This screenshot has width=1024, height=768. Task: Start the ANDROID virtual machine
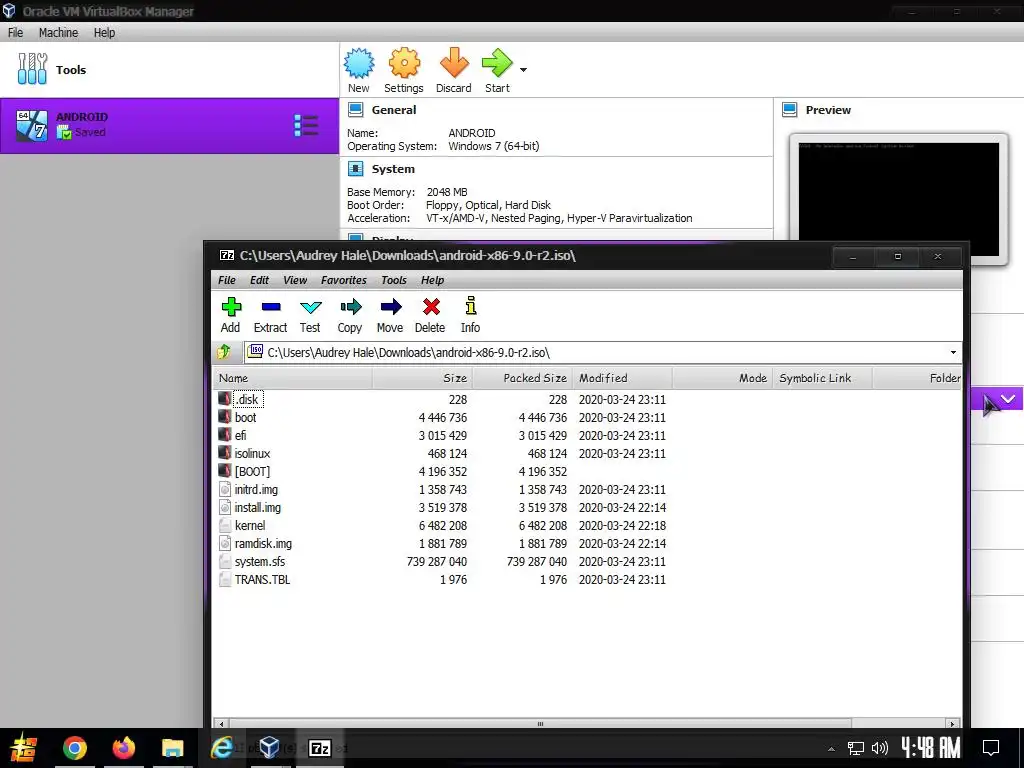pos(497,70)
